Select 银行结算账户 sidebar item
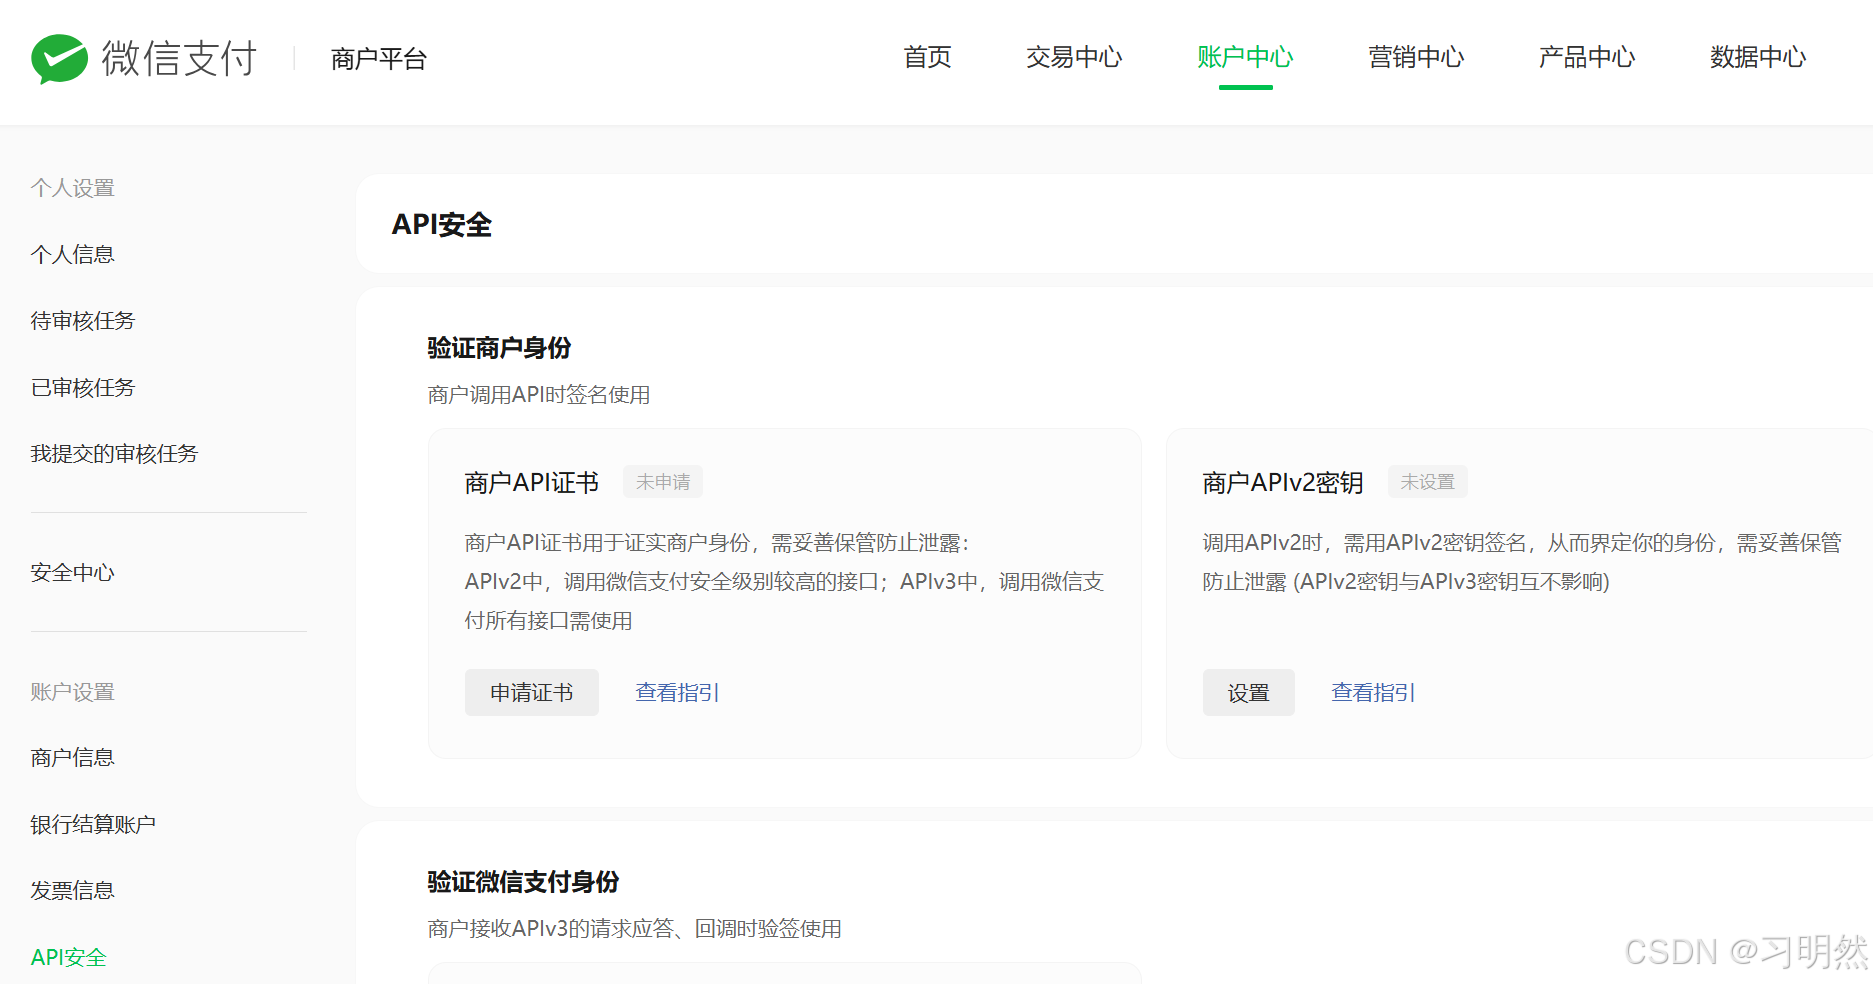 click(x=93, y=824)
